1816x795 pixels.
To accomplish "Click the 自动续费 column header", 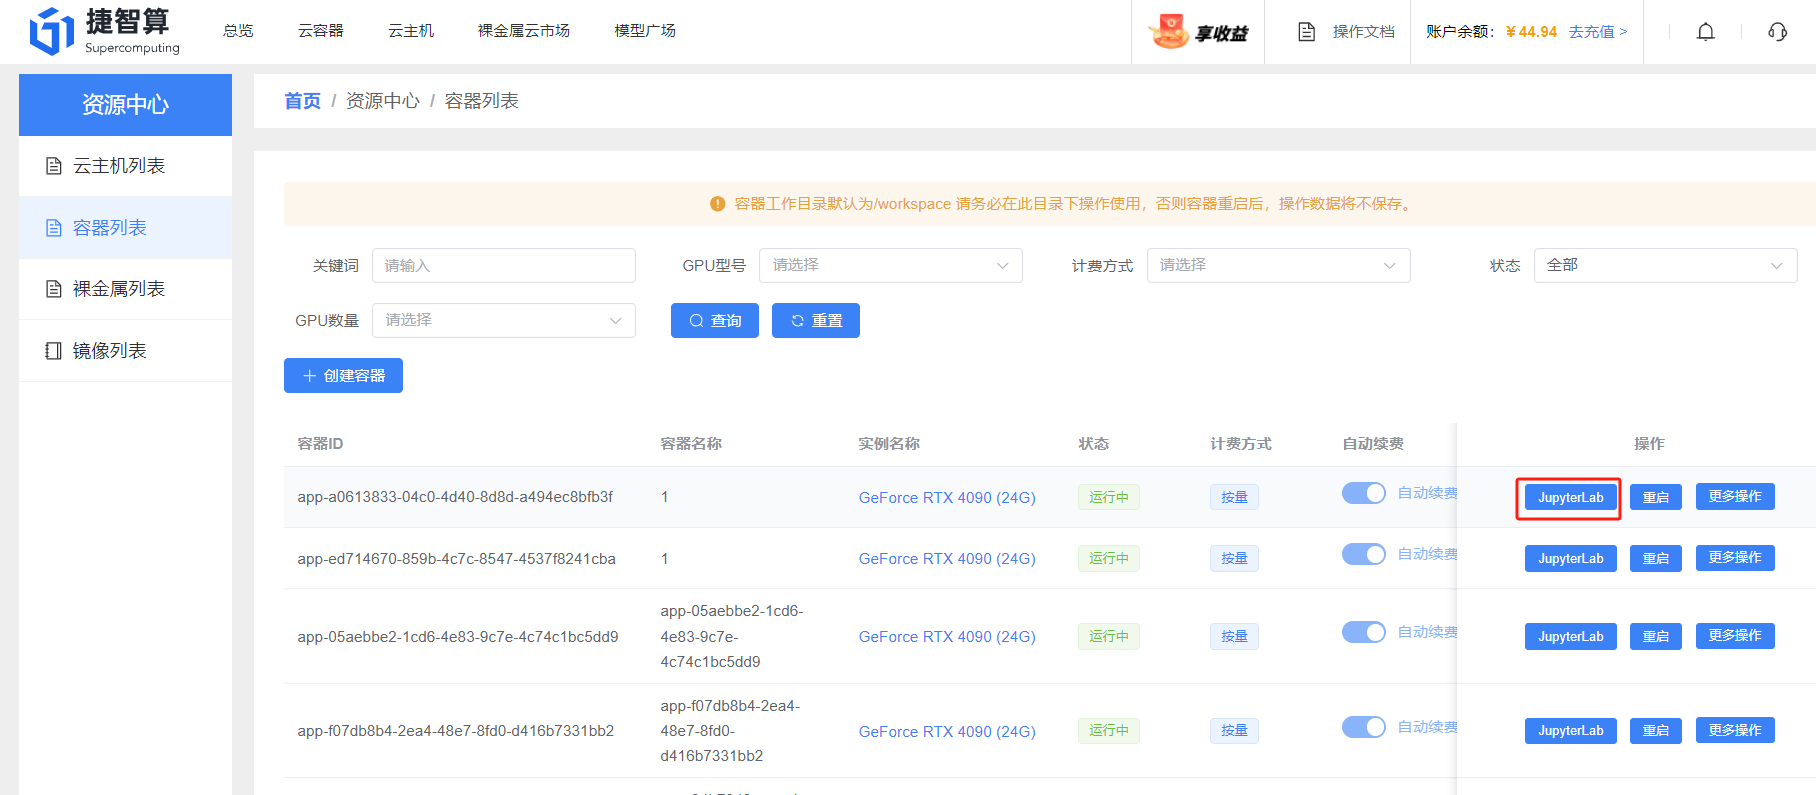I will (1373, 444).
